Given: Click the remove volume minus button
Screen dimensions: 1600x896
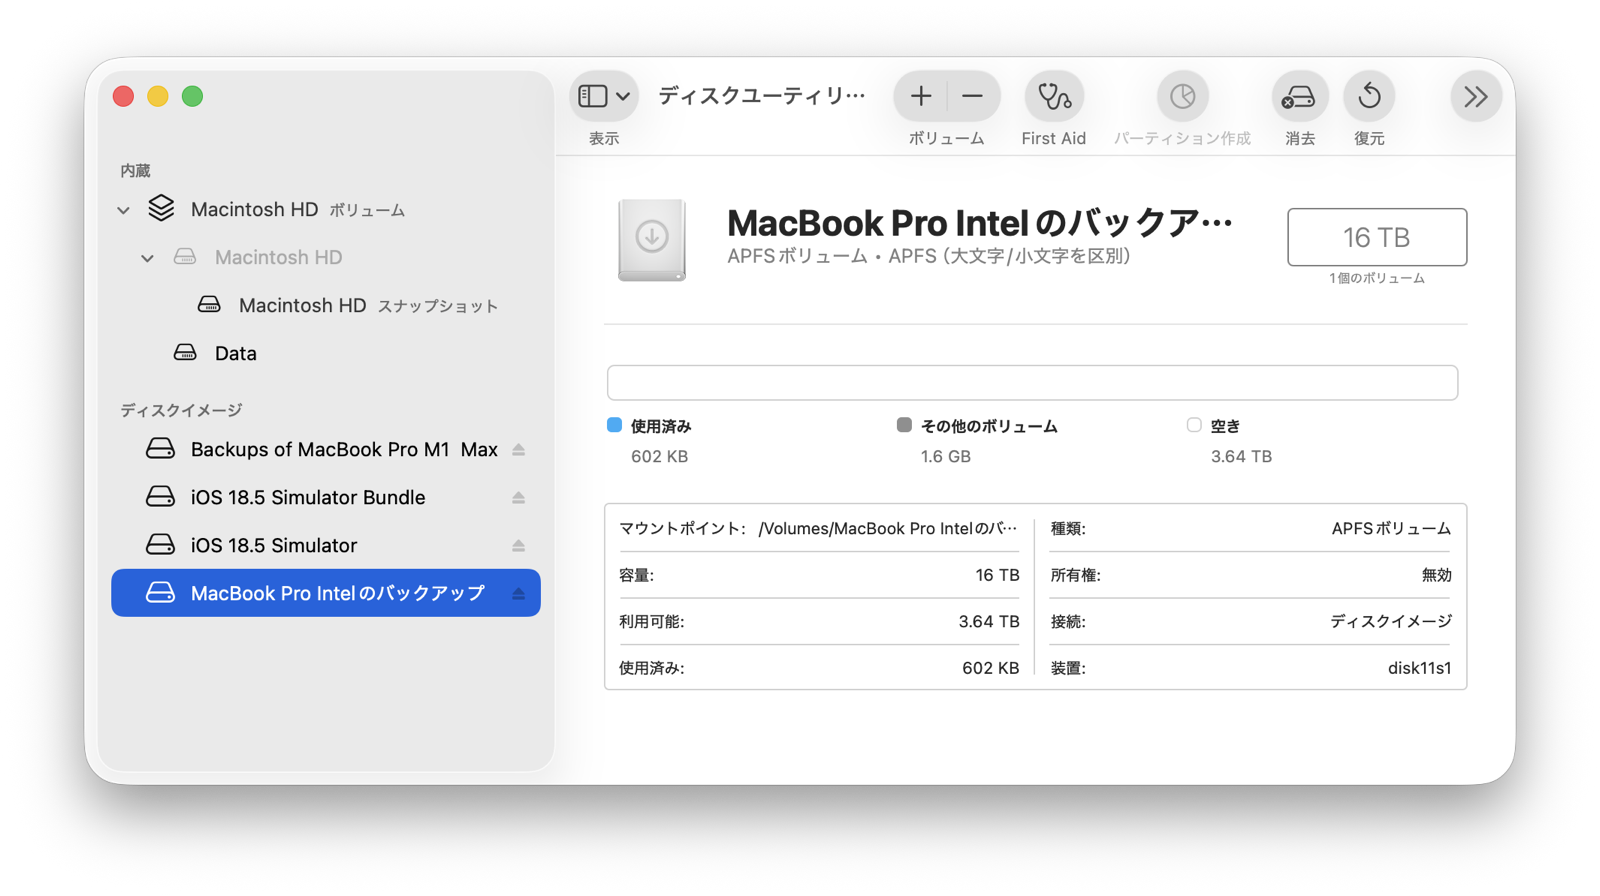Looking at the screenshot, I should click(972, 97).
